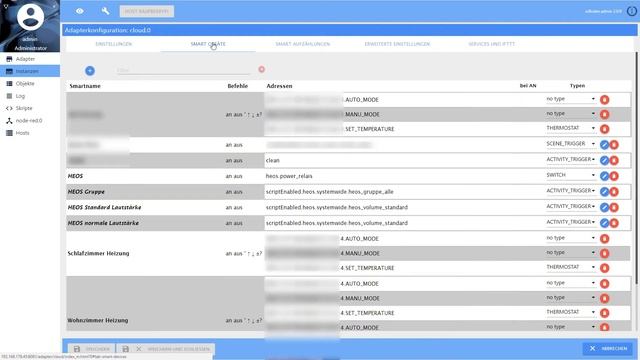Viewport: 640px width, 360px height.
Task: Open THERMOSTAT dropdown for Wohnzimmer 4.SET_TEMPERATURE
Action: point(571,312)
